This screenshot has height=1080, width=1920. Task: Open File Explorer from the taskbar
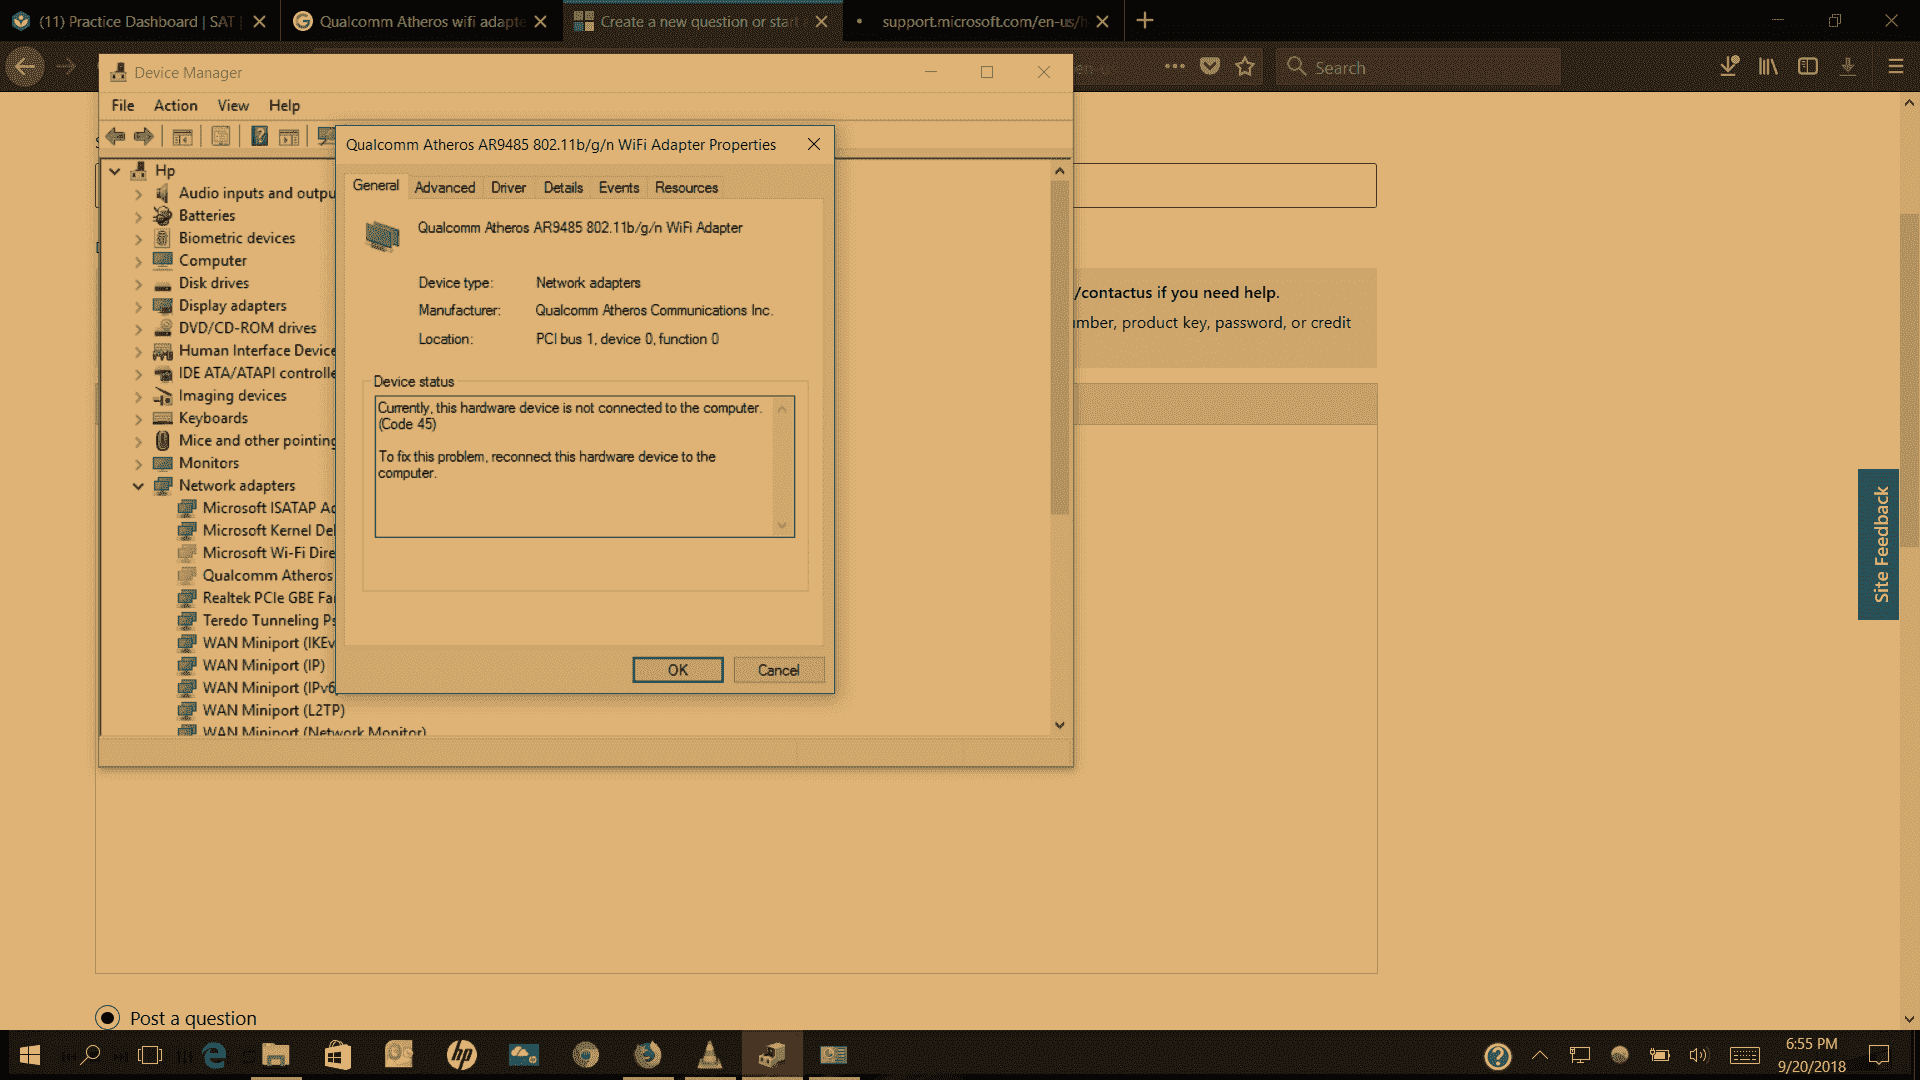pos(276,1055)
